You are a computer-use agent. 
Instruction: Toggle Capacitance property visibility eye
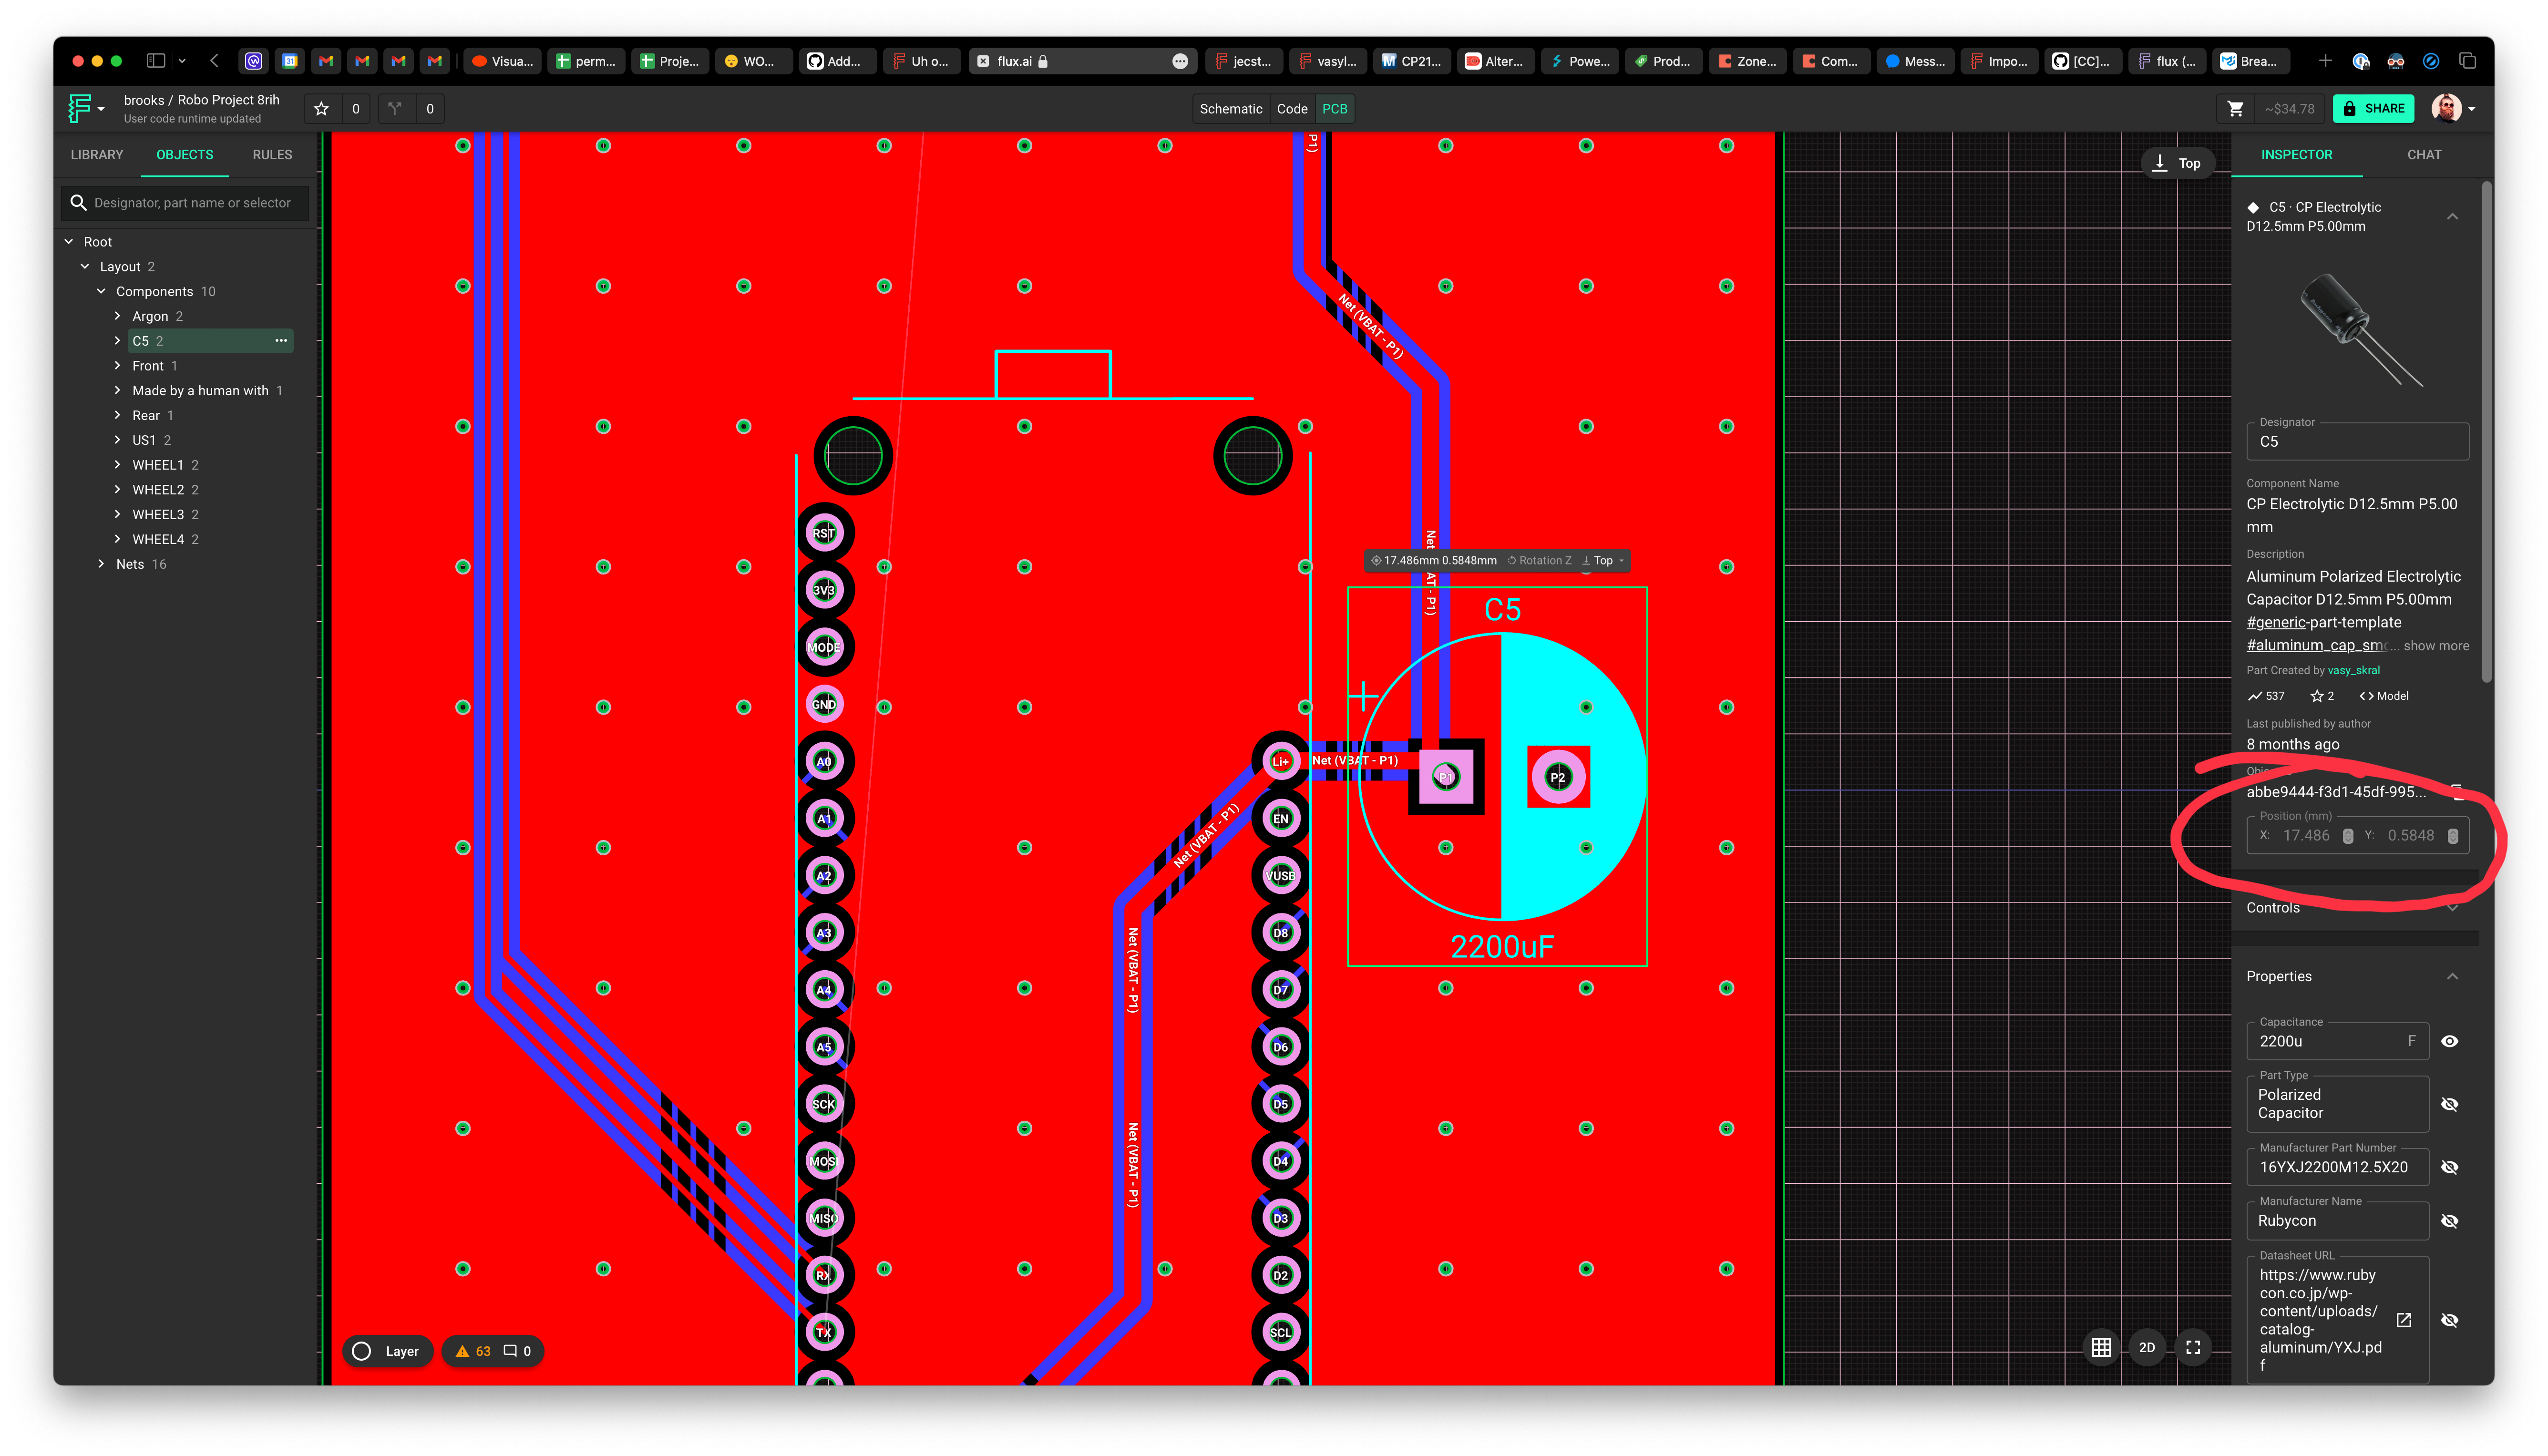pyautogui.click(x=2449, y=1041)
